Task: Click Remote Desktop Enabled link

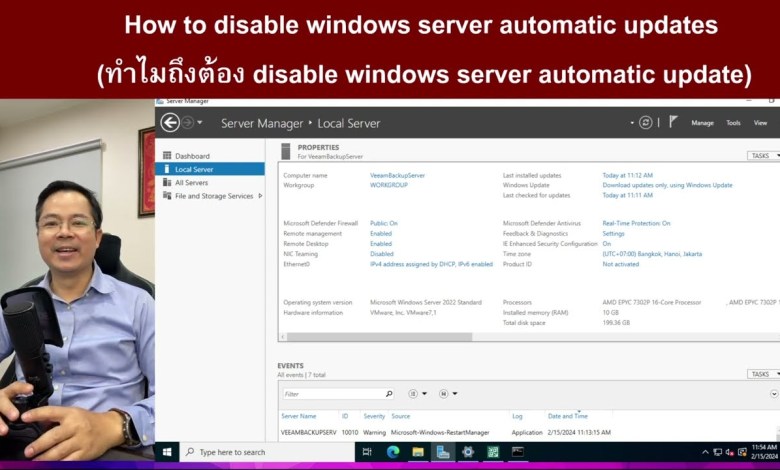Action: point(381,244)
